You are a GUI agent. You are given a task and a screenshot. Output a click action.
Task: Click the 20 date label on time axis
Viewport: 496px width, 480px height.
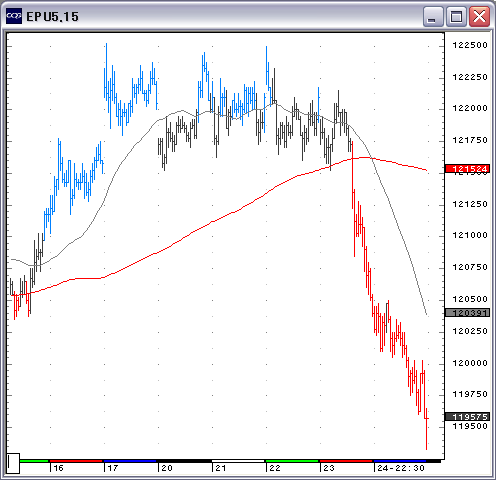tap(167, 468)
